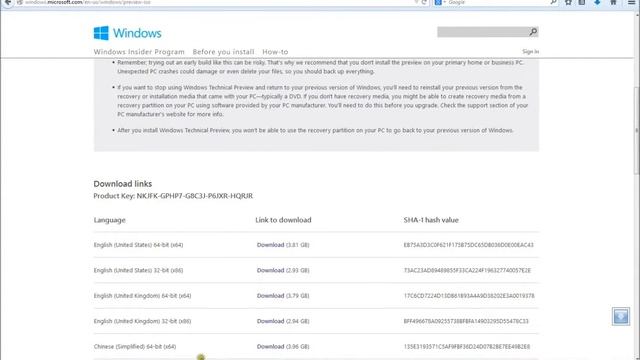Click English (United Kingdom) 64-bit (x64) label
The width and height of the screenshot is (640, 360).
point(142,296)
